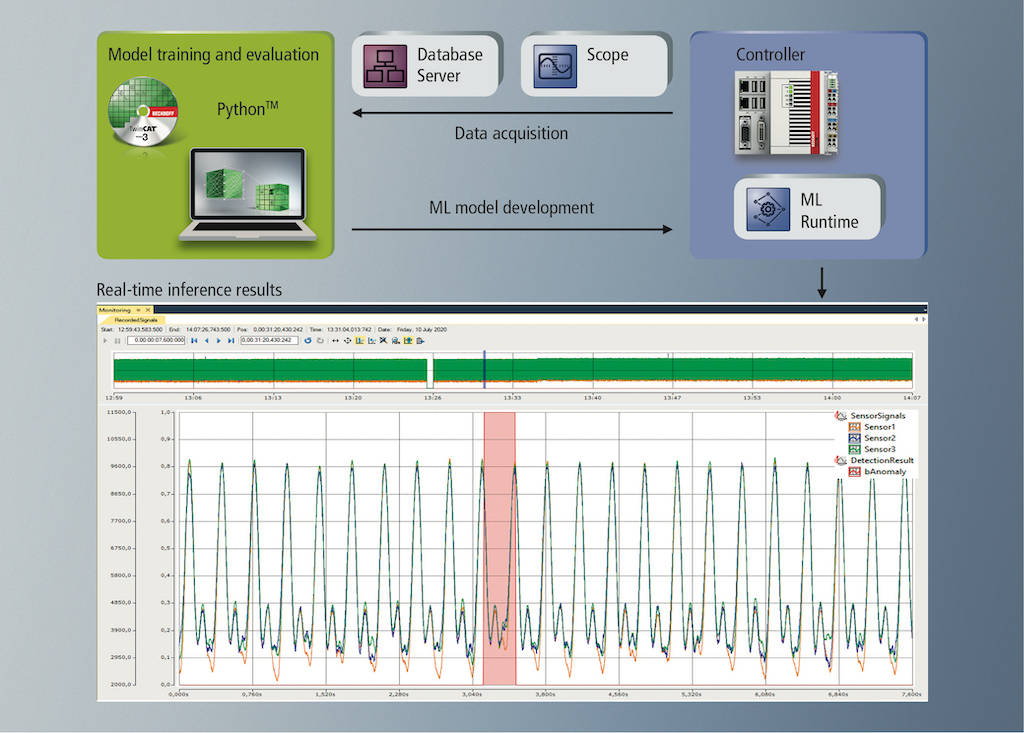Click the blue position marker in overview chart

click(x=485, y=369)
